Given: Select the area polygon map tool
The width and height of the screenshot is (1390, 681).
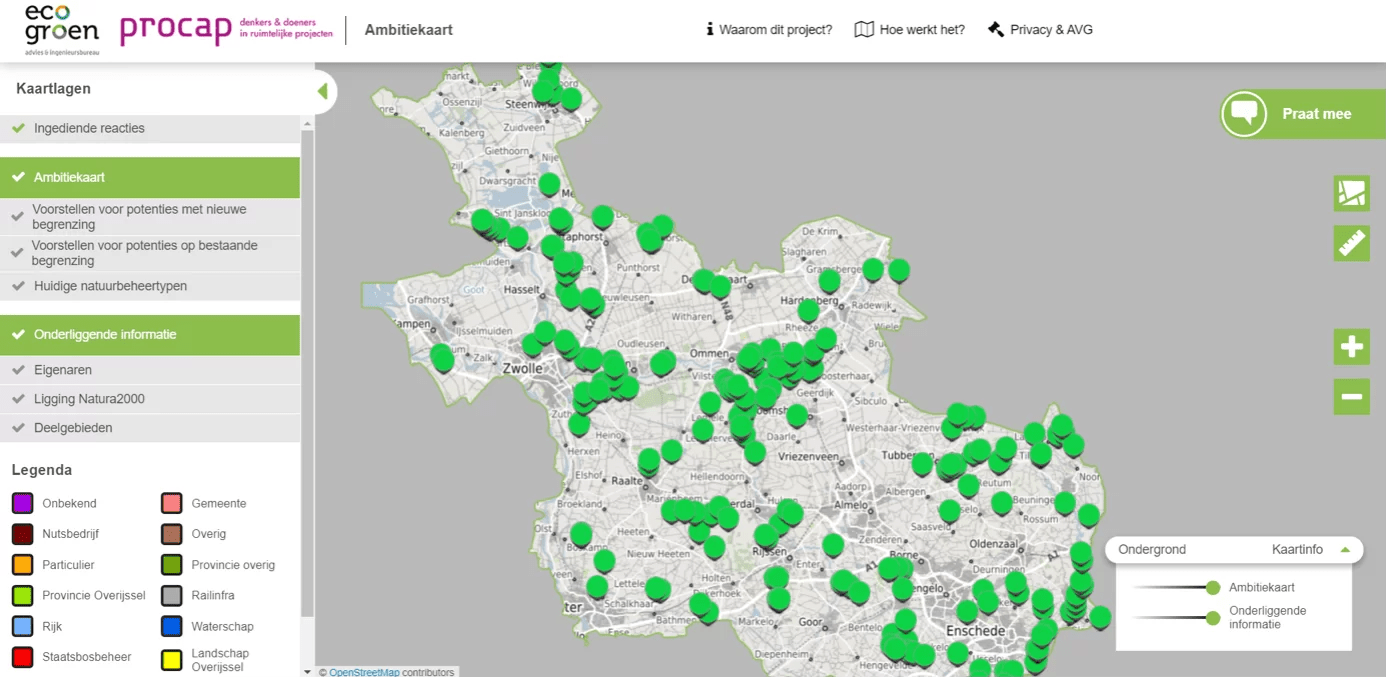Looking at the screenshot, I should pos(1351,193).
